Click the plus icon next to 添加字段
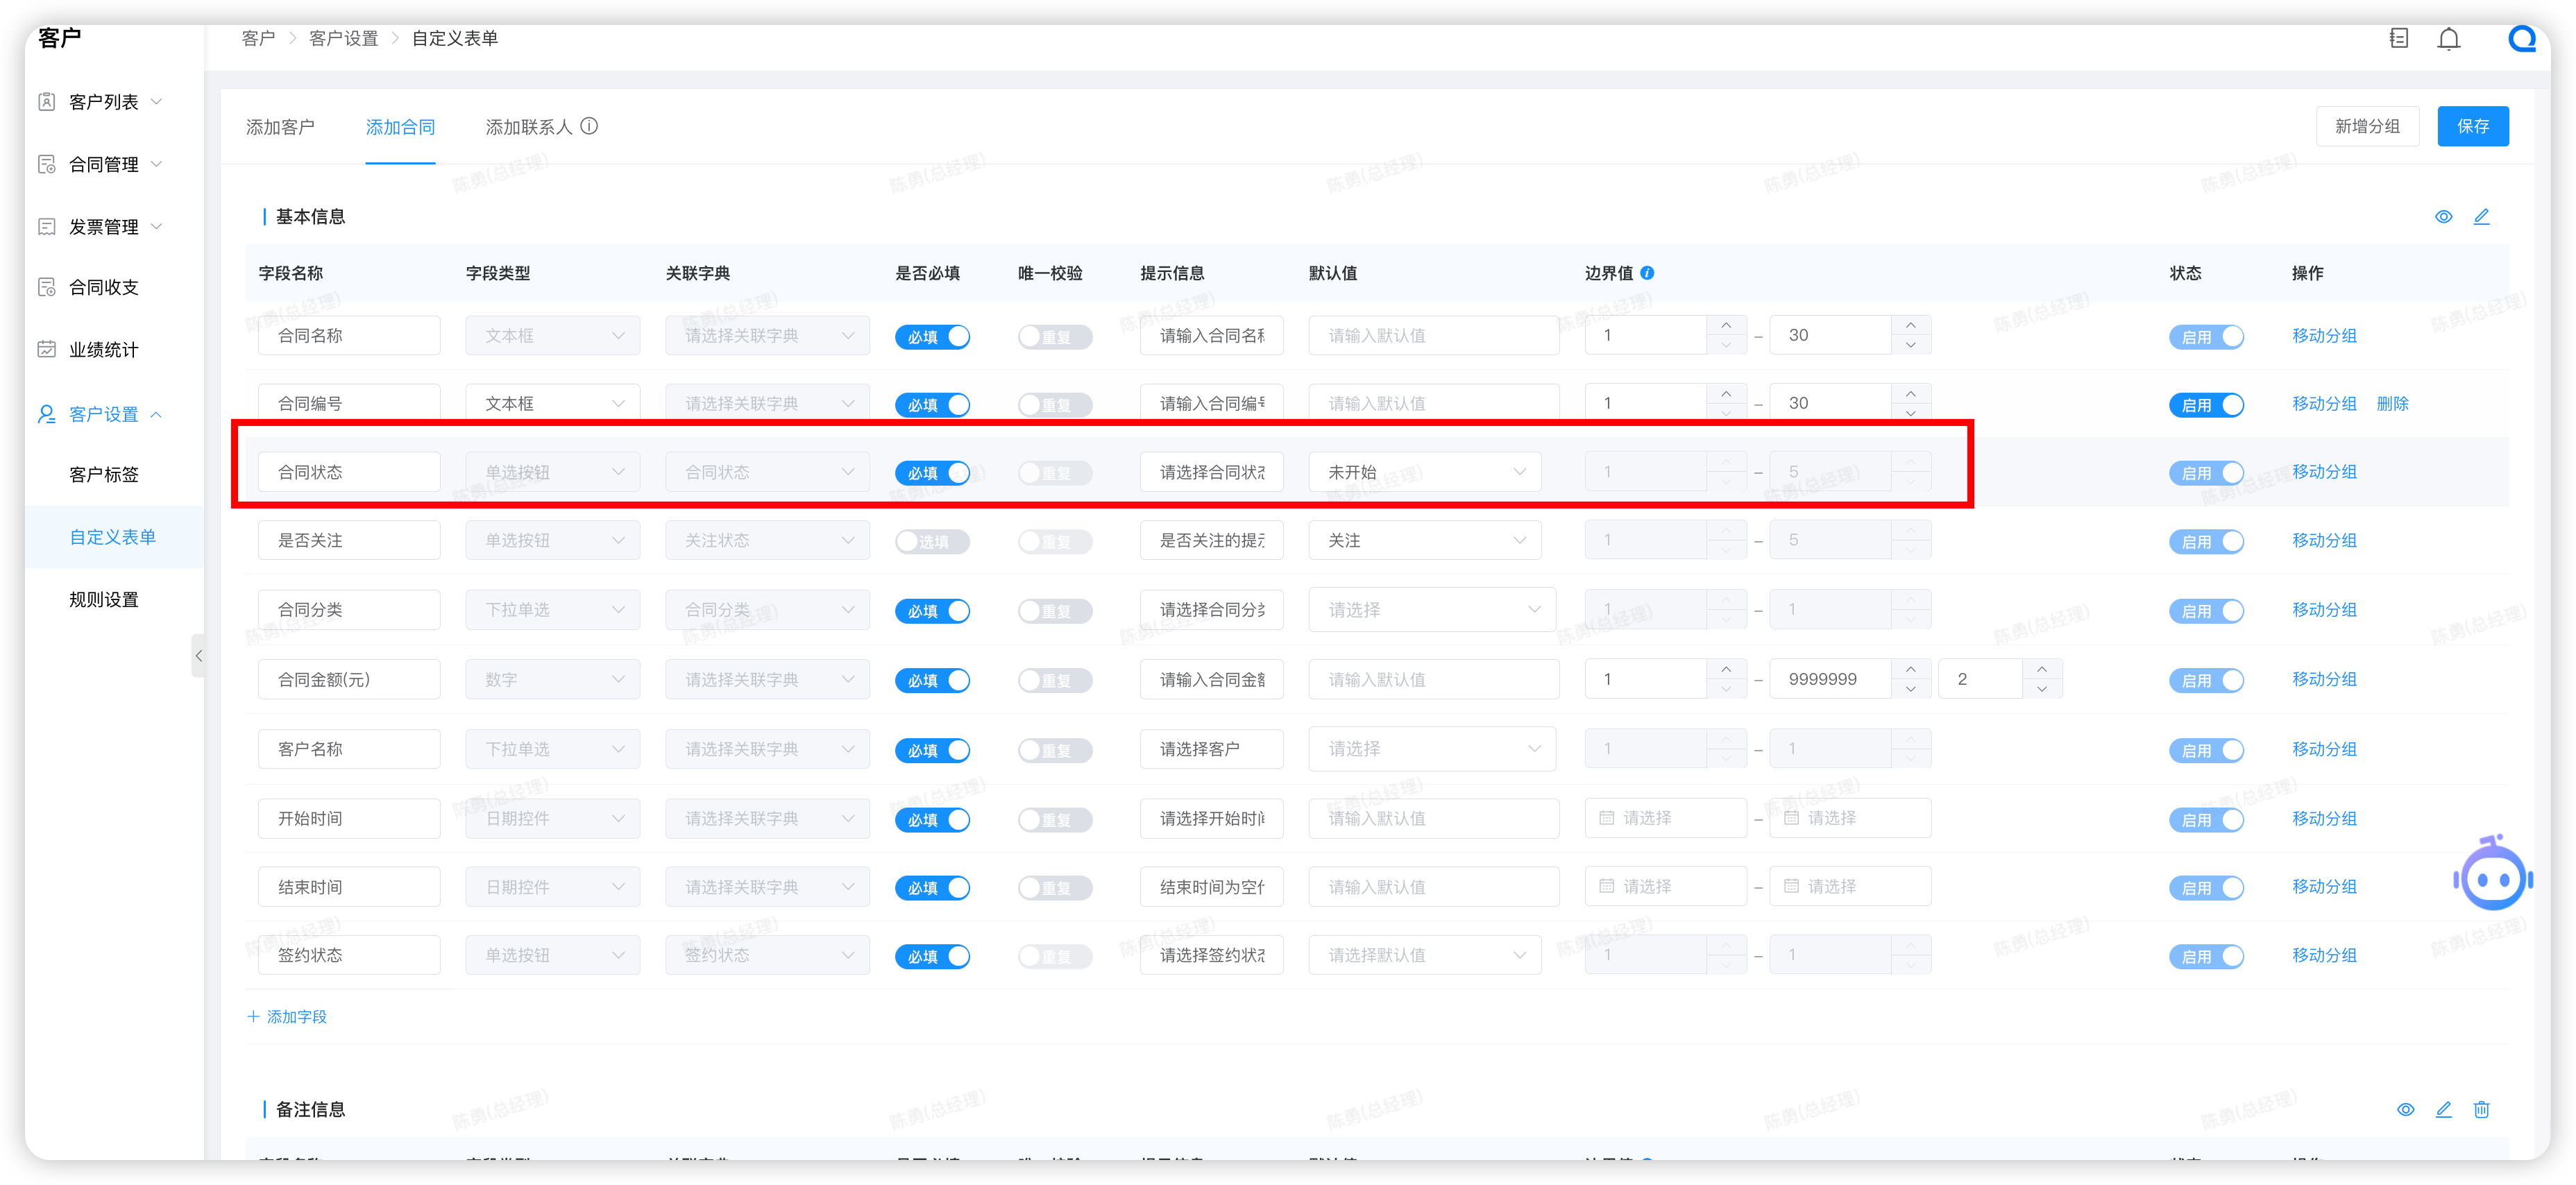 point(253,1016)
